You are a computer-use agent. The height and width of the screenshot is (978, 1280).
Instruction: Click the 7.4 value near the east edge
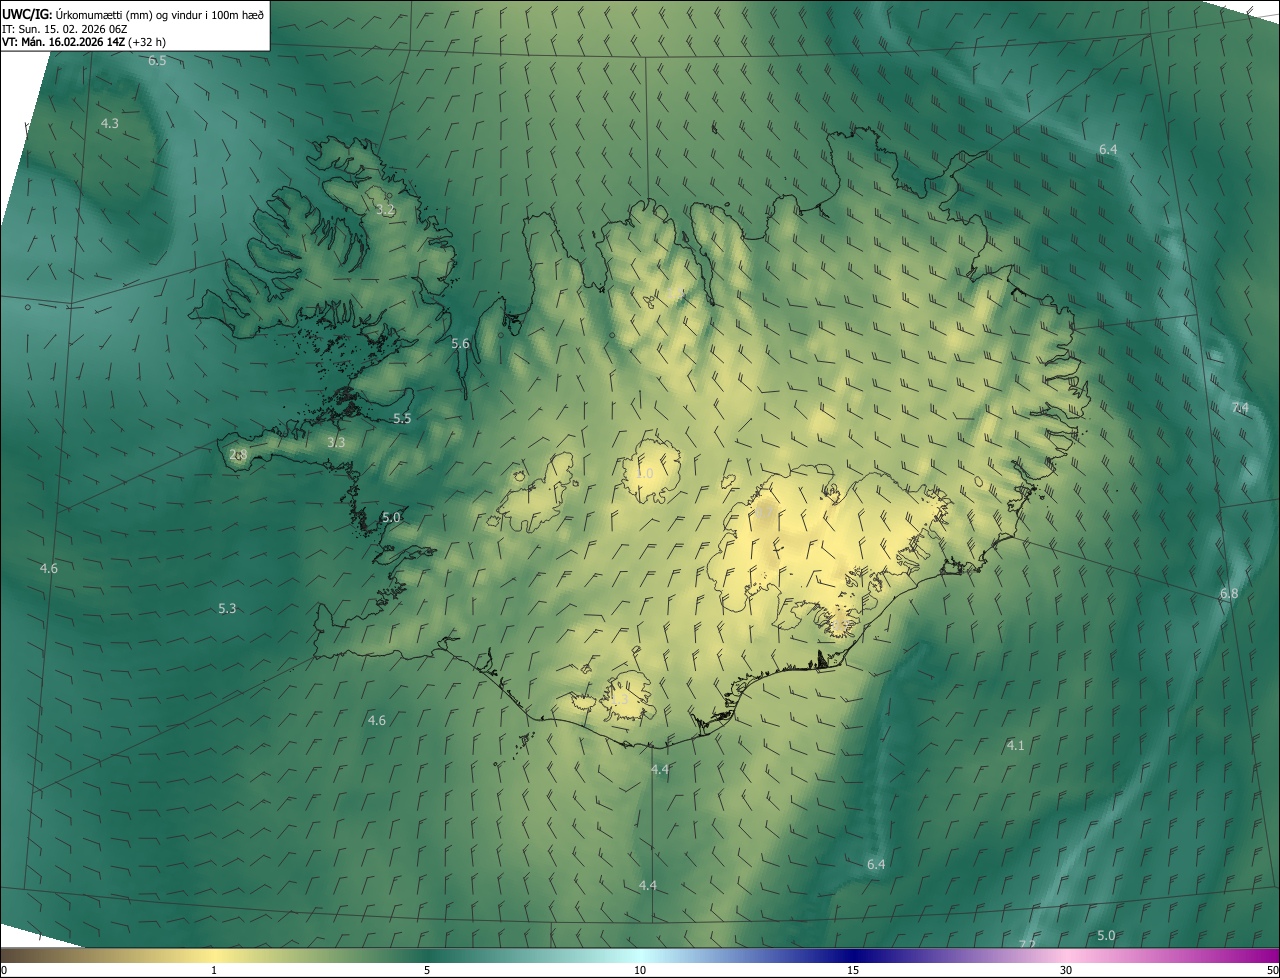[1240, 407]
